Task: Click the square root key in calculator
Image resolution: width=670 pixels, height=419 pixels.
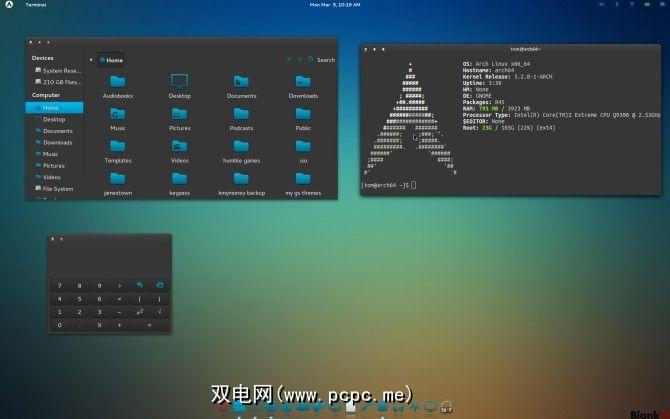Action: click(159, 312)
